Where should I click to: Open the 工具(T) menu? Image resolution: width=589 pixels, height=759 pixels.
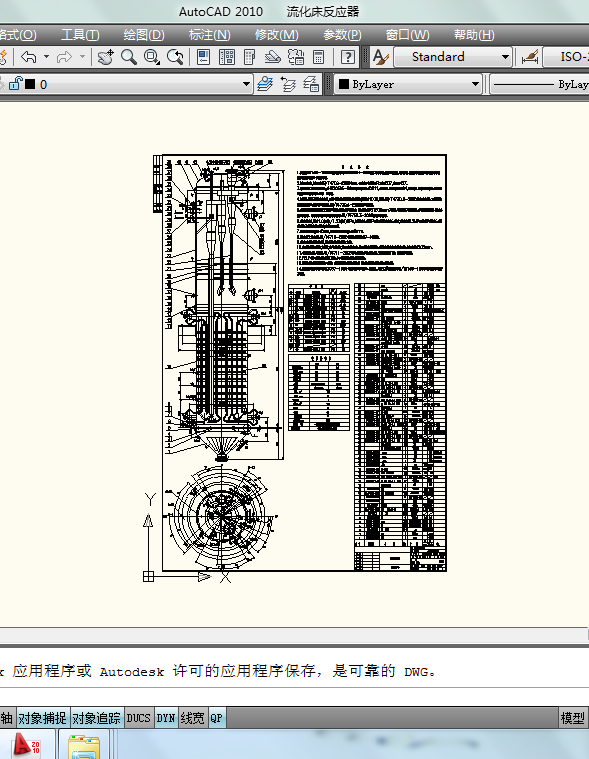tap(80, 35)
